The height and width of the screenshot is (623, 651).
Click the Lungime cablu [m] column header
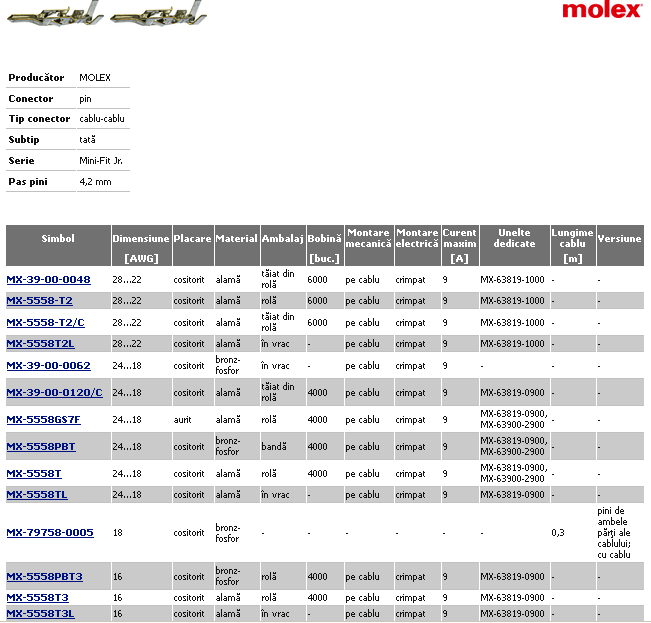(573, 245)
